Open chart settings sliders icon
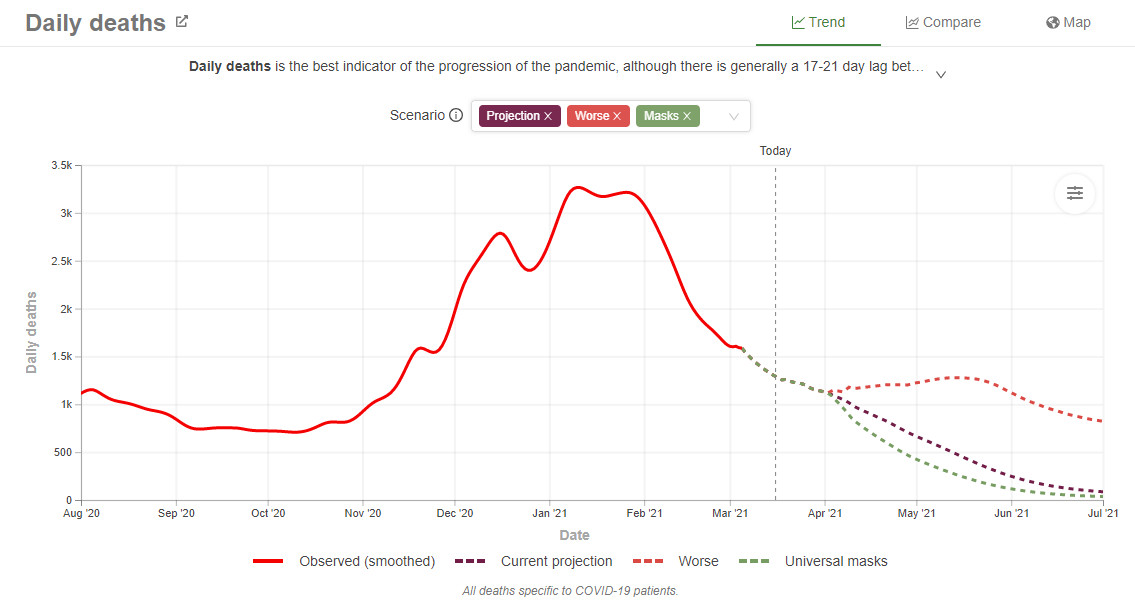 [x=1074, y=193]
